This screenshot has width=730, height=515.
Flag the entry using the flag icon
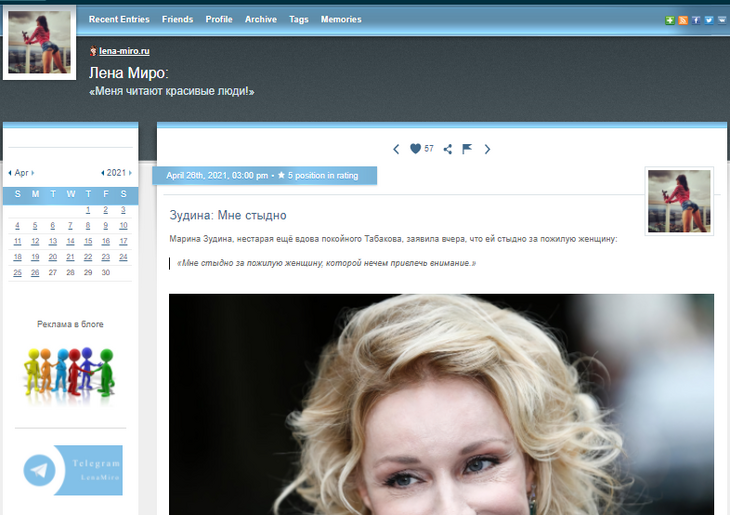[x=467, y=149]
